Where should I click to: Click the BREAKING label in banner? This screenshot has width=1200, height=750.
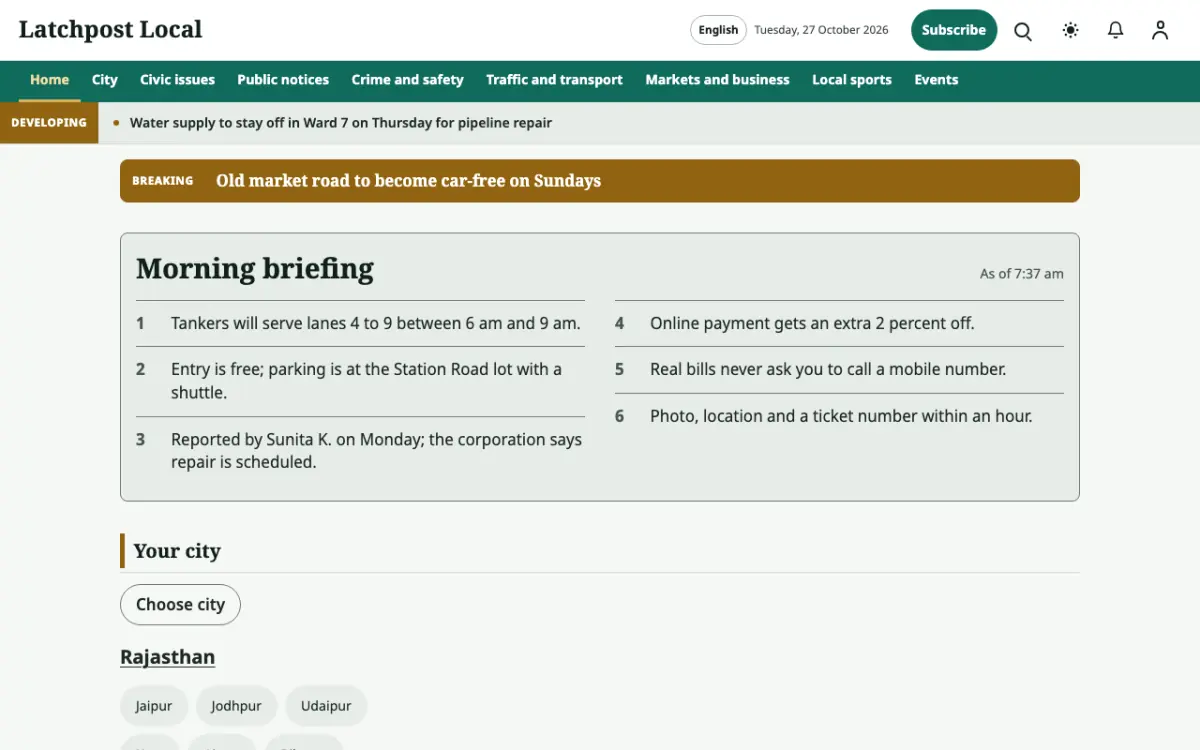(x=162, y=181)
